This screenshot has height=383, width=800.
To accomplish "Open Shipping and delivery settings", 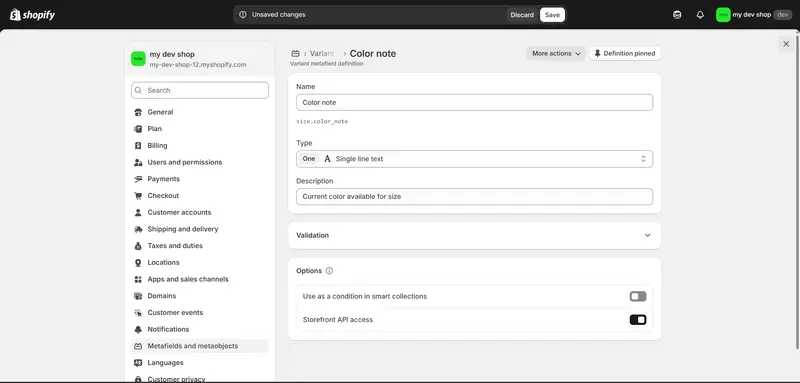I will pyautogui.click(x=199, y=229).
